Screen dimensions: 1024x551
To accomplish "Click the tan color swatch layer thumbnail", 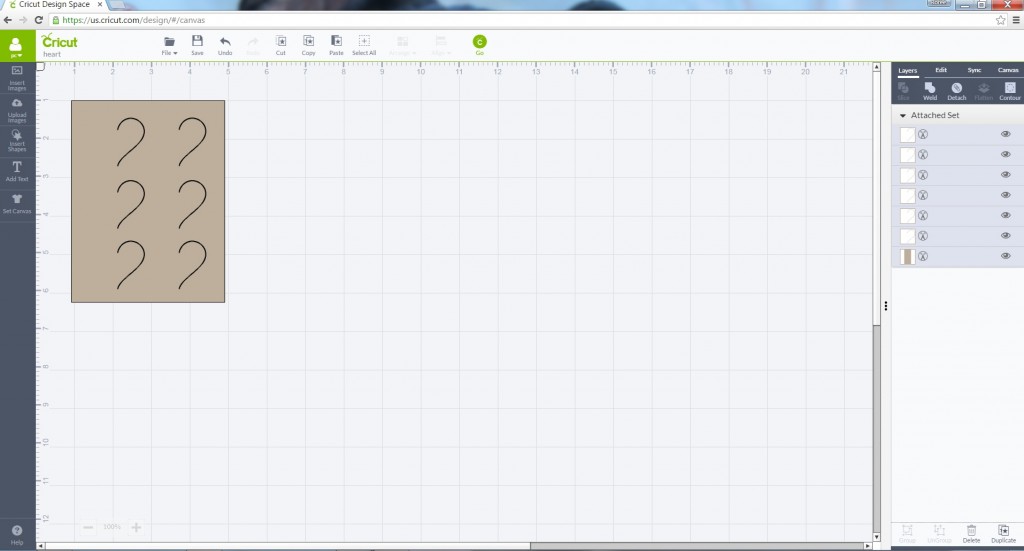I will (x=908, y=257).
